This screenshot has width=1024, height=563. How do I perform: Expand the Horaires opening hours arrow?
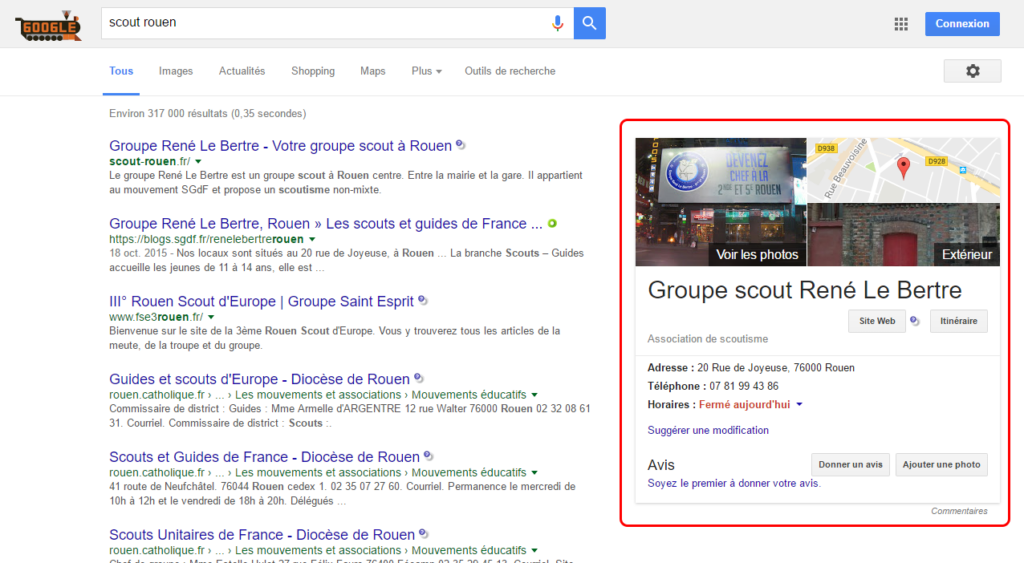coord(800,405)
